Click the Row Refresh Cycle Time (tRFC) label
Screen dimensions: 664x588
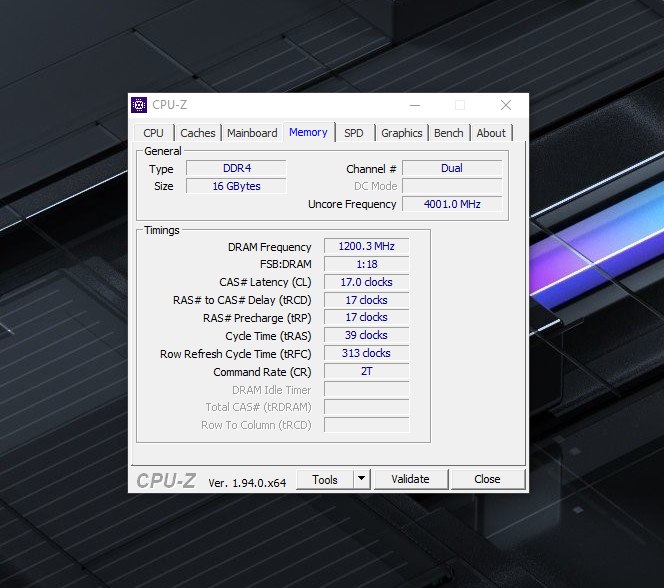click(235, 354)
